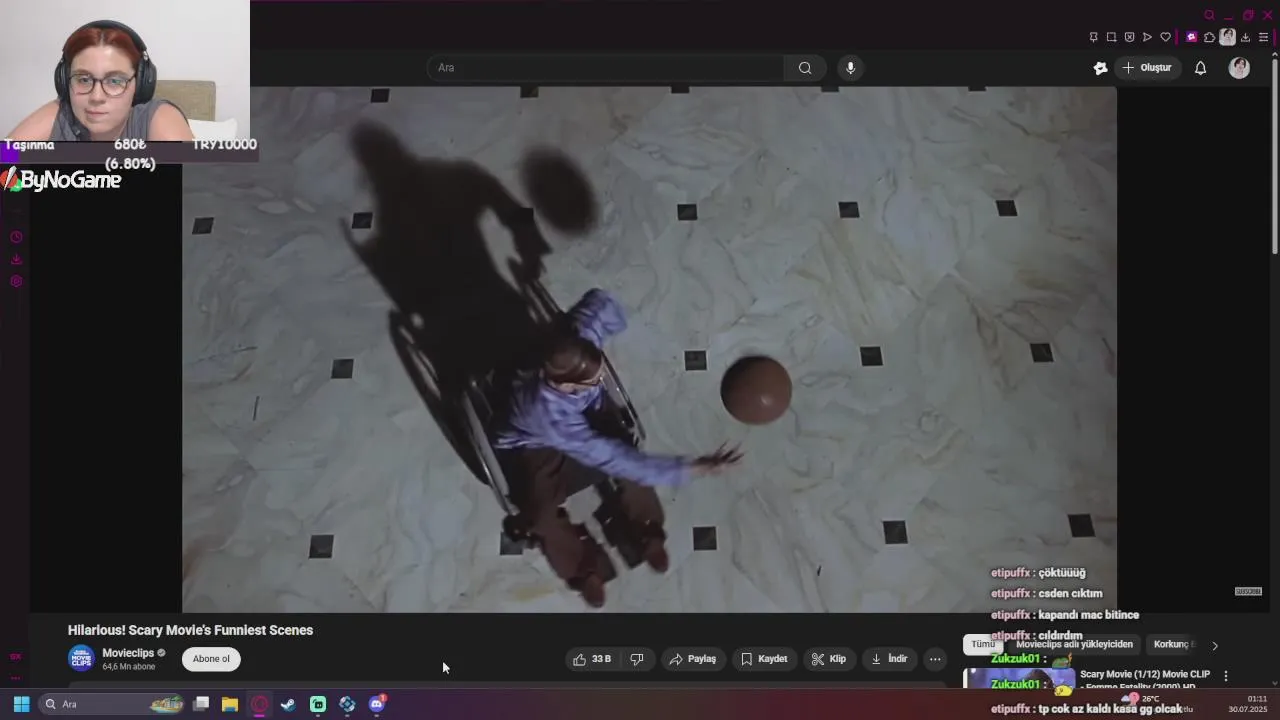This screenshot has height=720, width=1280.
Task: Open the Movieclips channel avatar
Action: [81, 658]
